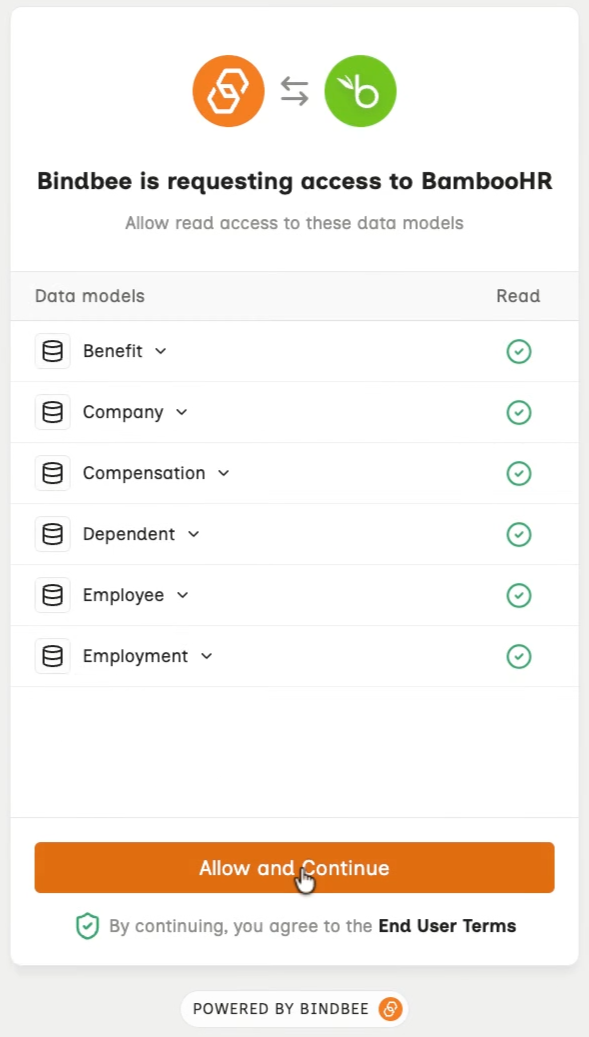Expand the Dependent data model chevron
The width and height of the screenshot is (589, 1037).
coord(194,534)
